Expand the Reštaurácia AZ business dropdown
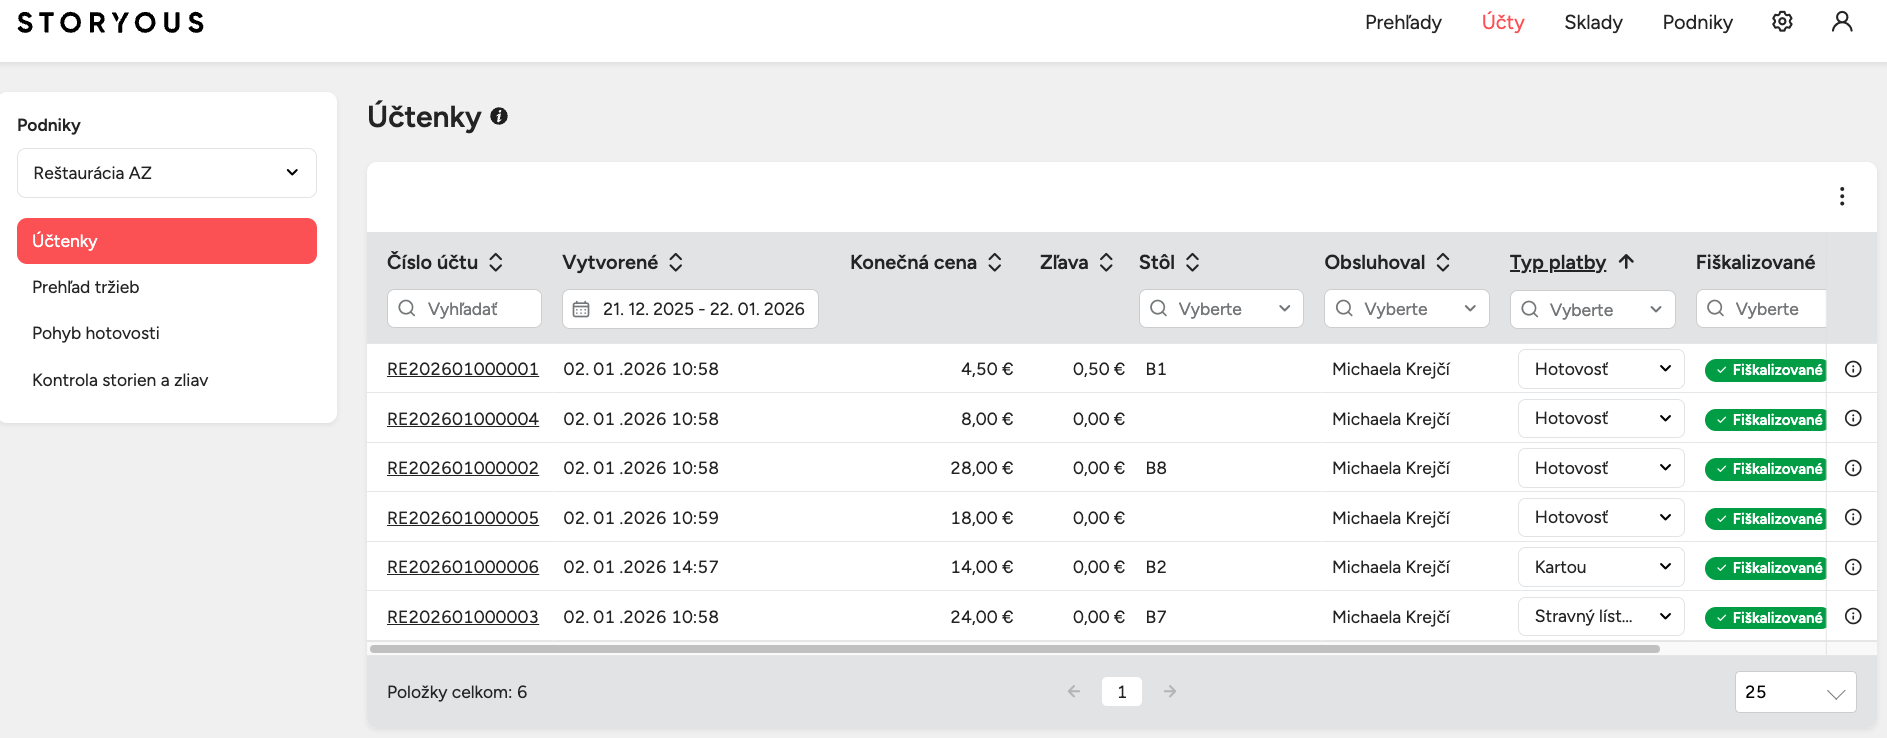The image size is (1887, 738). (167, 173)
